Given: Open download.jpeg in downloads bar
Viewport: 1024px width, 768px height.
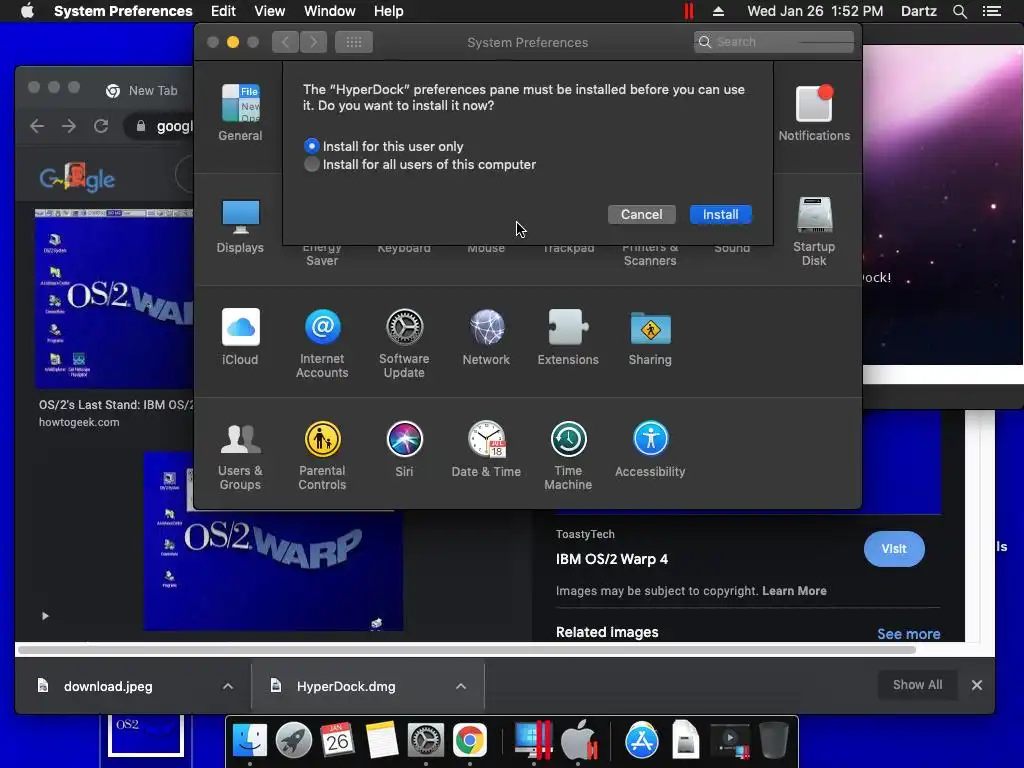Looking at the screenshot, I should point(108,686).
